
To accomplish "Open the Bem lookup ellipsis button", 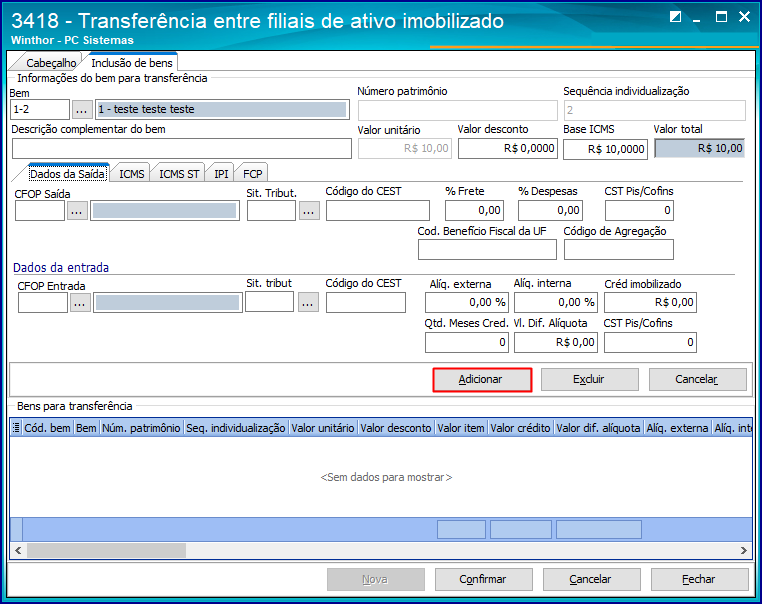I will coord(82,109).
